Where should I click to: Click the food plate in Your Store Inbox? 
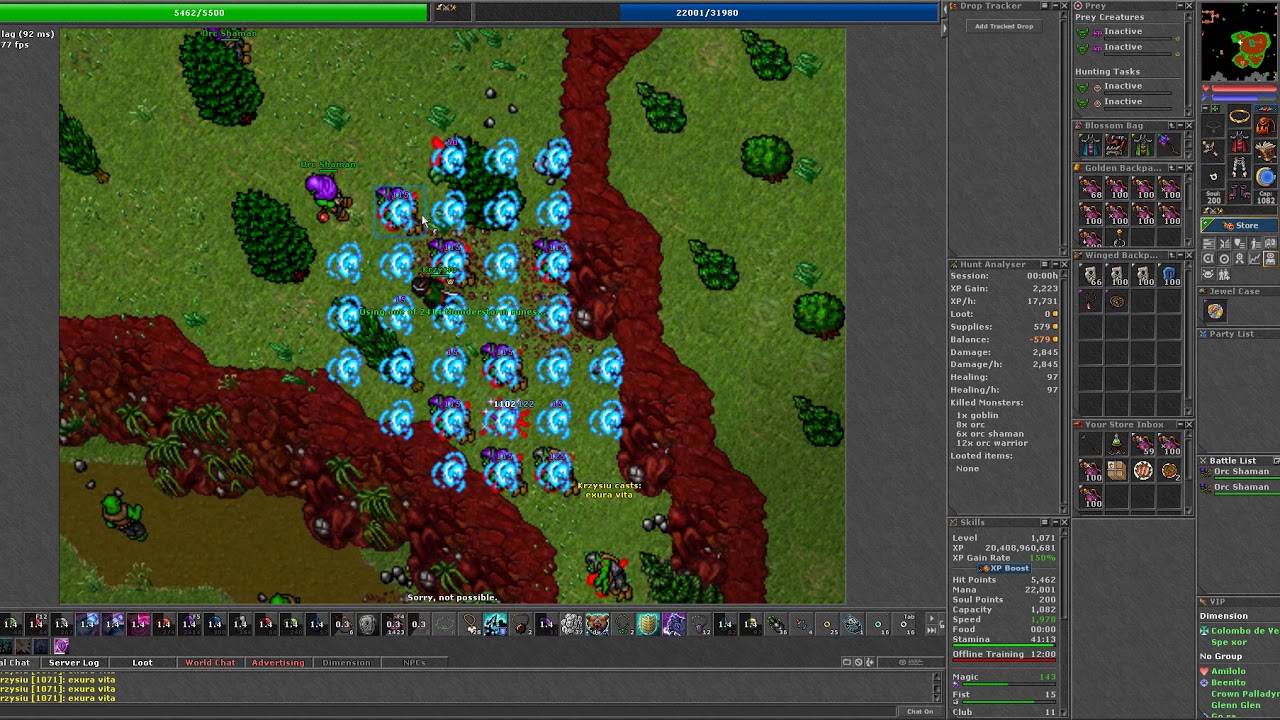[x=1142, y=470]
